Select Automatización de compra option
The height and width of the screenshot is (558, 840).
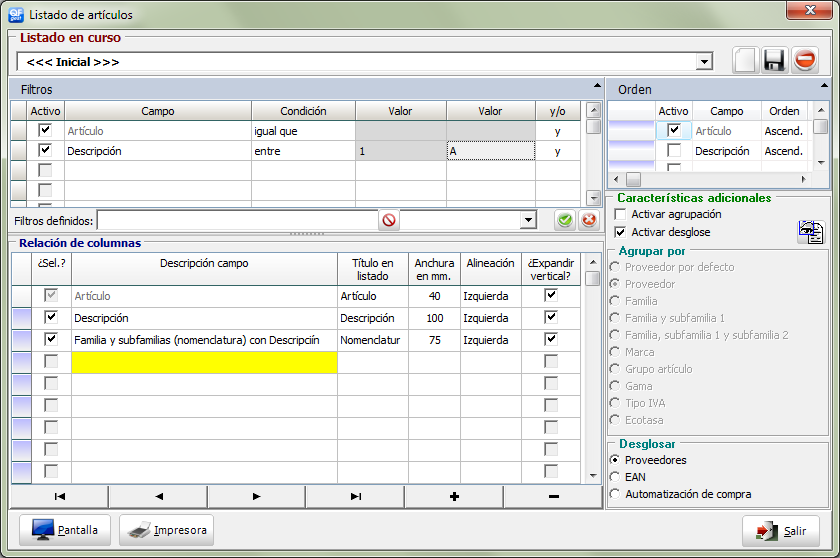click(x=614, y=494)
